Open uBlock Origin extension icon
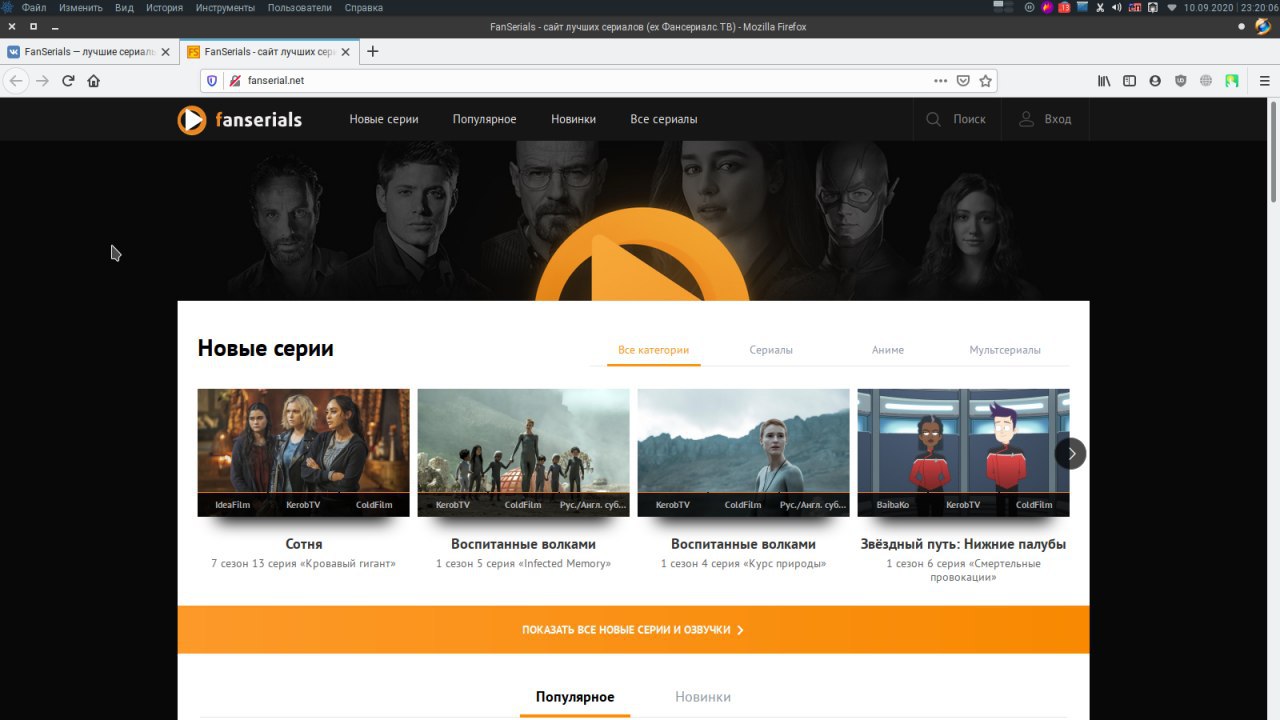The image size is (1280, 720). (1181, 81)
